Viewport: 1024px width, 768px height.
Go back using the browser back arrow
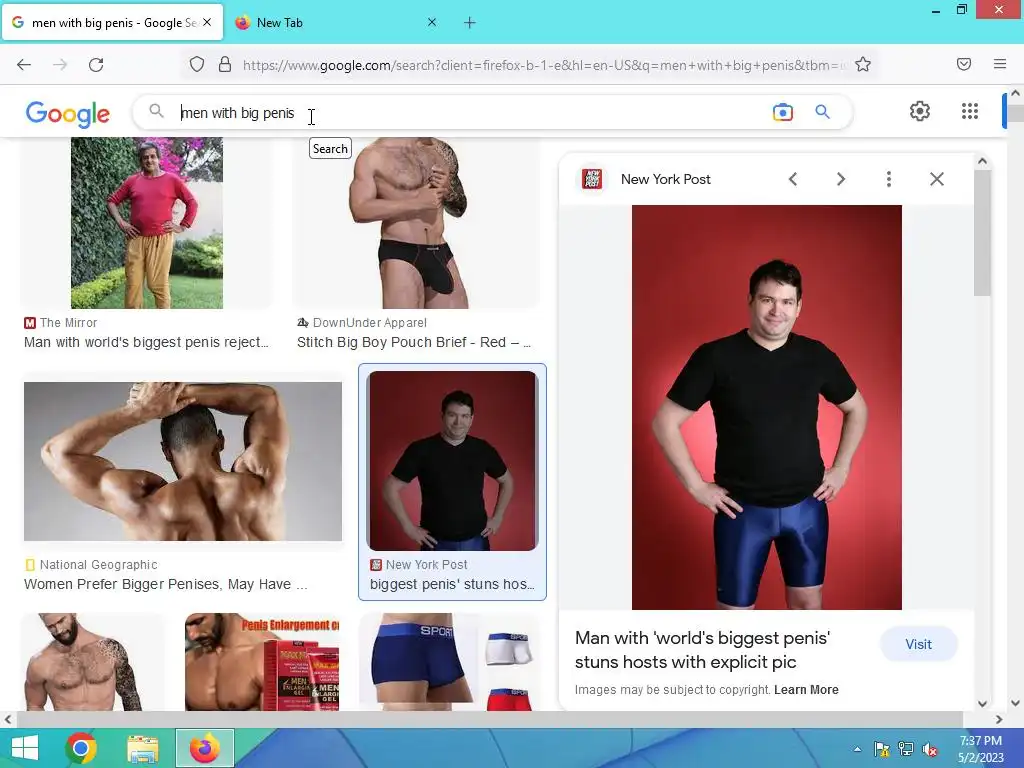coord(24,65)
